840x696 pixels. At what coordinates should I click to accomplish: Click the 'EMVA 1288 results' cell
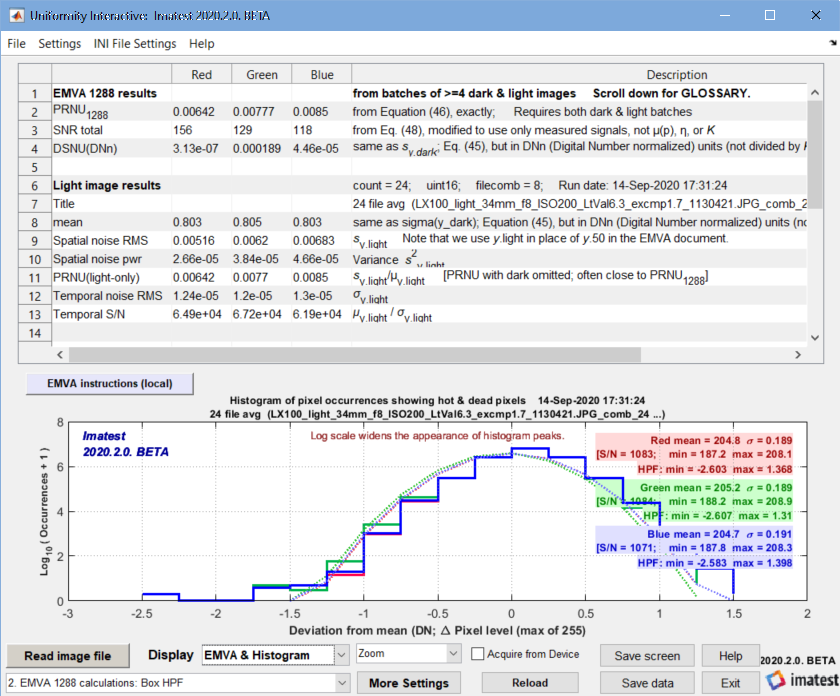[x=111, y=93]
